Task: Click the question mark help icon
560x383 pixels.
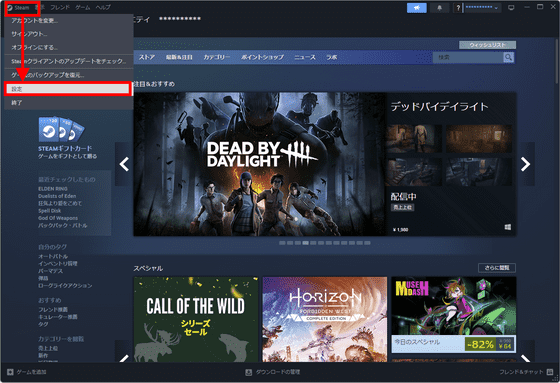Action: [x=458, y=8]
